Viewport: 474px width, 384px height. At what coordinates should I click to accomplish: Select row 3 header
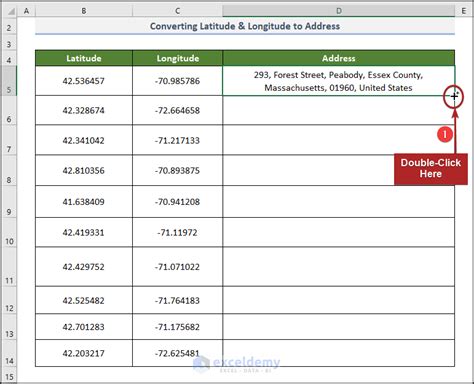click(9, 43)
